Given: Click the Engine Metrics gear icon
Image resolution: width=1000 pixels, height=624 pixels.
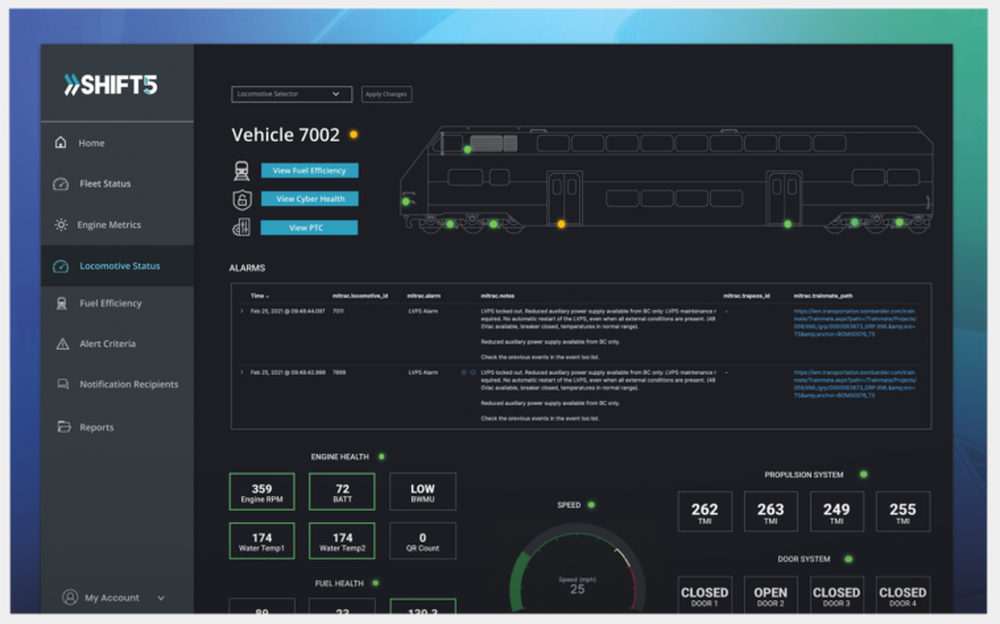Looking at the screenshot, I should point(61,225).
